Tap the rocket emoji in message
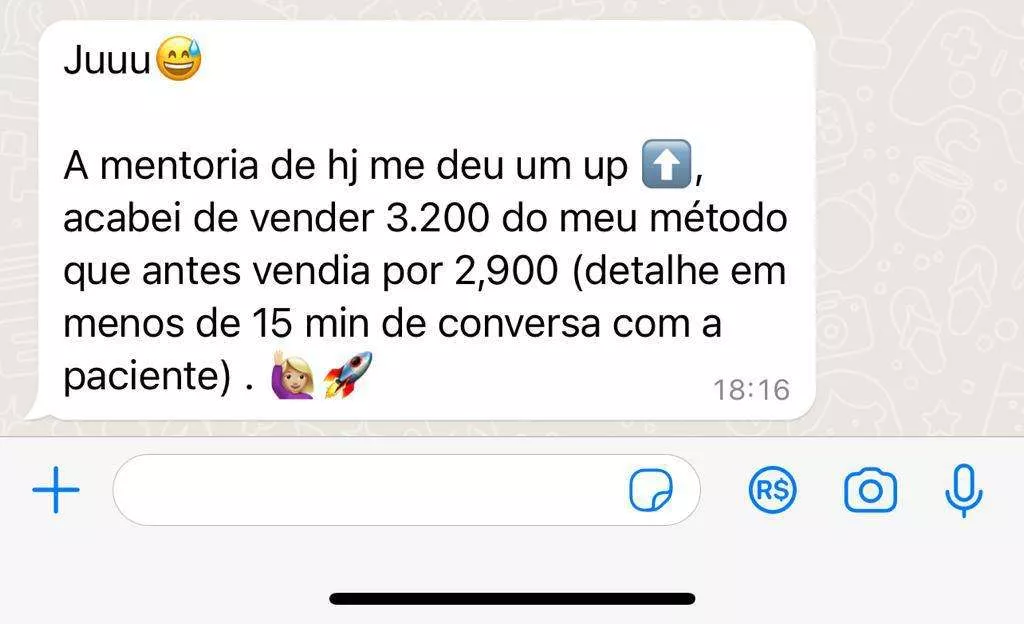The width and height of the screenshot is (1024, 624). (348, 375)
